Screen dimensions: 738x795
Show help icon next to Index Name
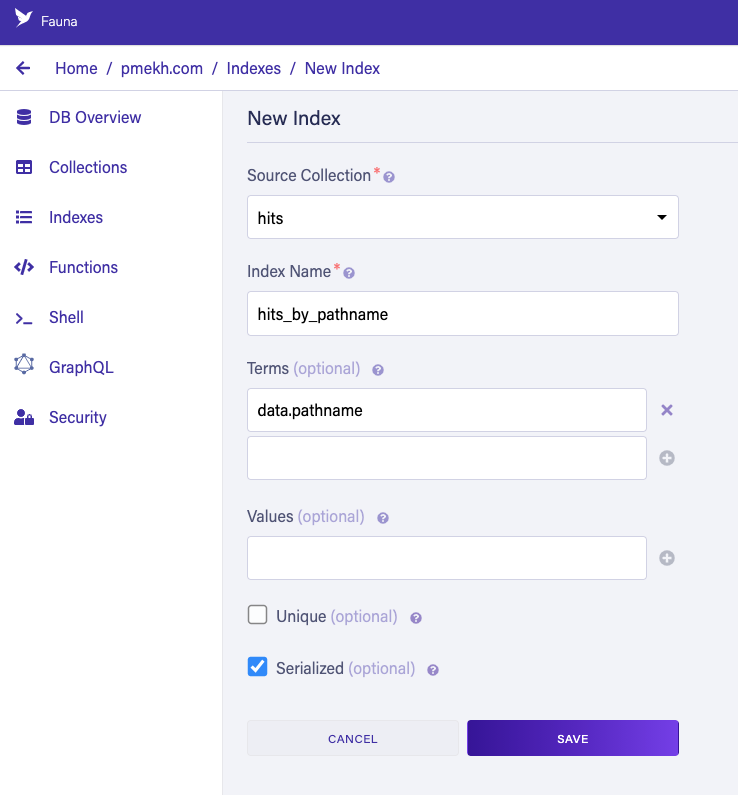click(349, 273)
